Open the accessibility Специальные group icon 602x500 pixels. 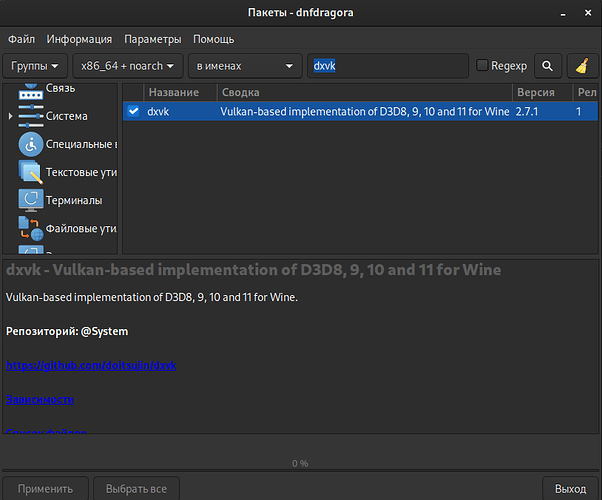click(29, 144)
